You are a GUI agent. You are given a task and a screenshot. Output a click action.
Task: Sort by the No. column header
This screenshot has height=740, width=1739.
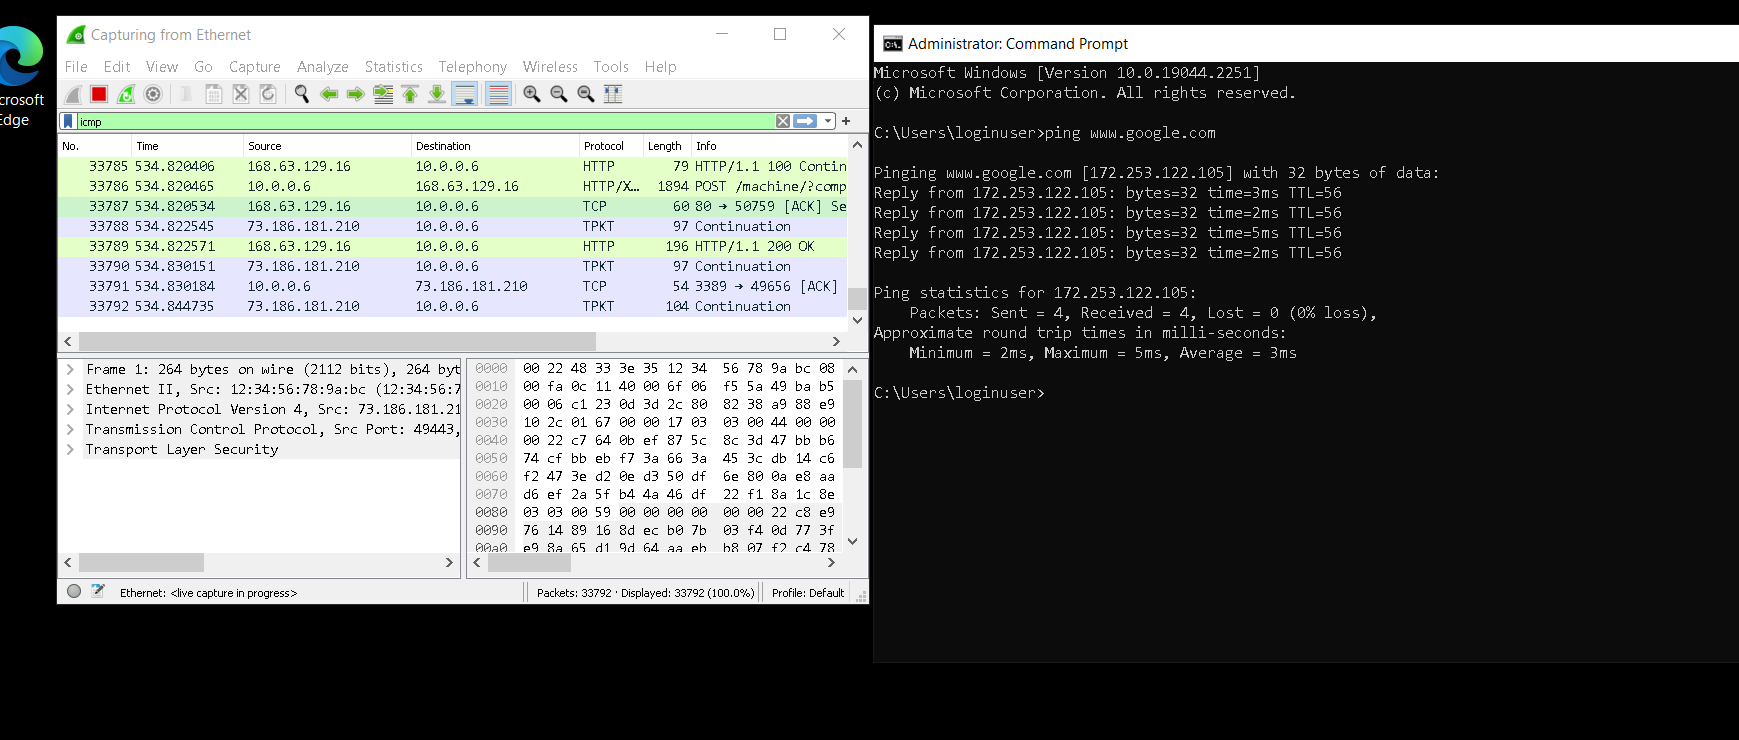(94, 146)
